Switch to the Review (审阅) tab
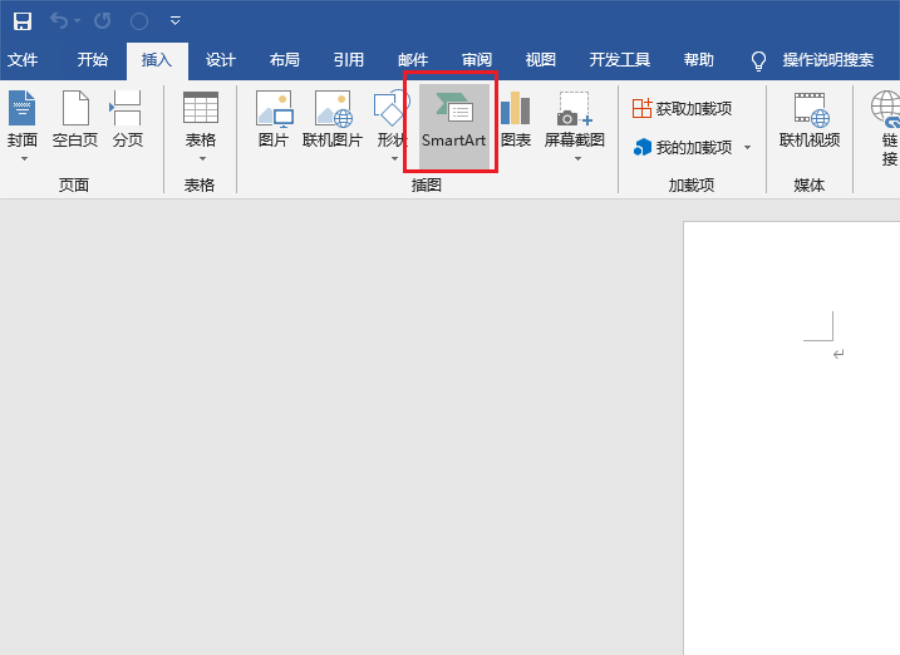The image size is (900, 655). [476, 60]
